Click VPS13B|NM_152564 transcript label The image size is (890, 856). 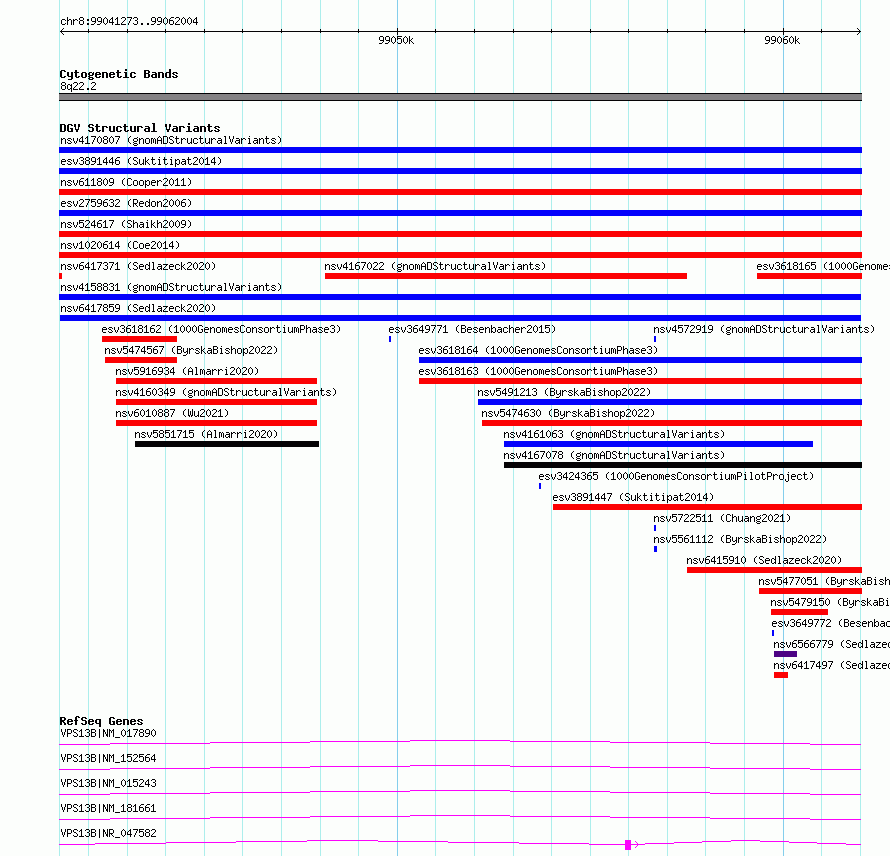click(x=108, y=758)
